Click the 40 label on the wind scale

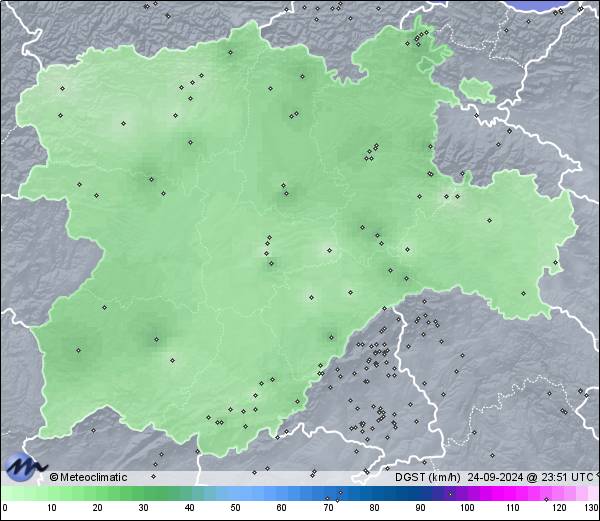click(x=190, y=508)
